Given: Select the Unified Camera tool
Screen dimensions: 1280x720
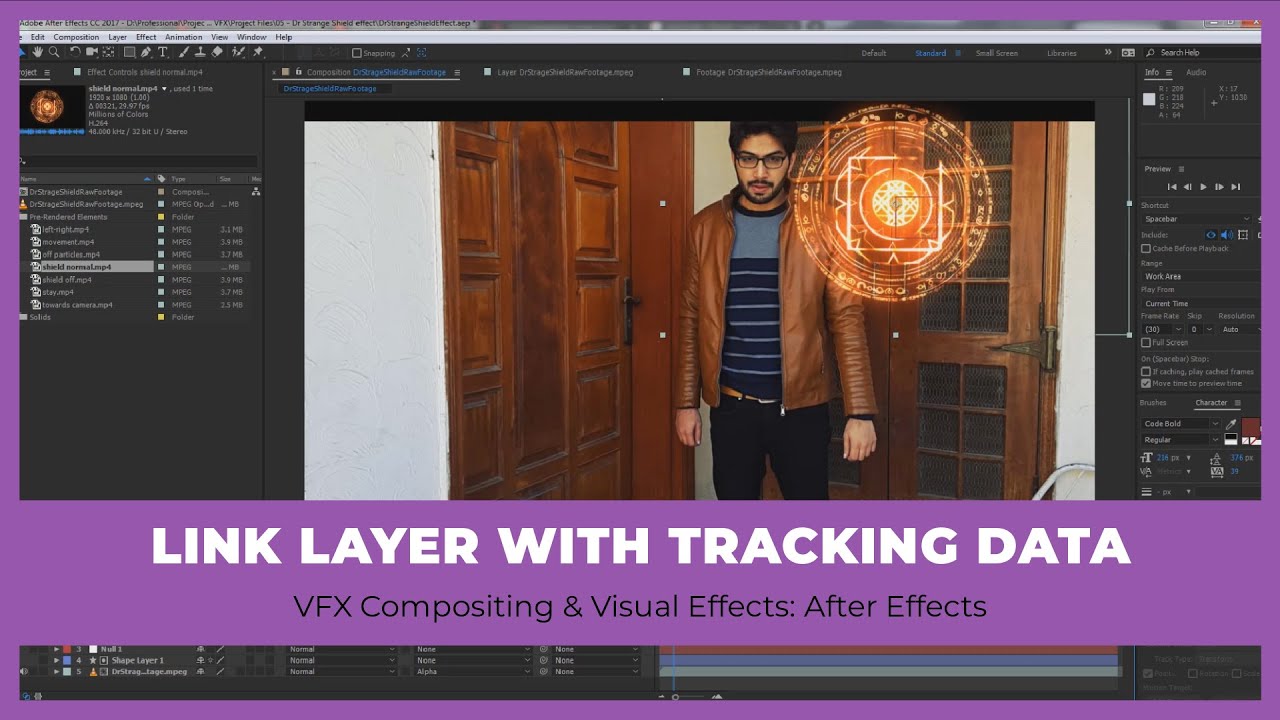Looking at the screenshot, I should (92, 52).
